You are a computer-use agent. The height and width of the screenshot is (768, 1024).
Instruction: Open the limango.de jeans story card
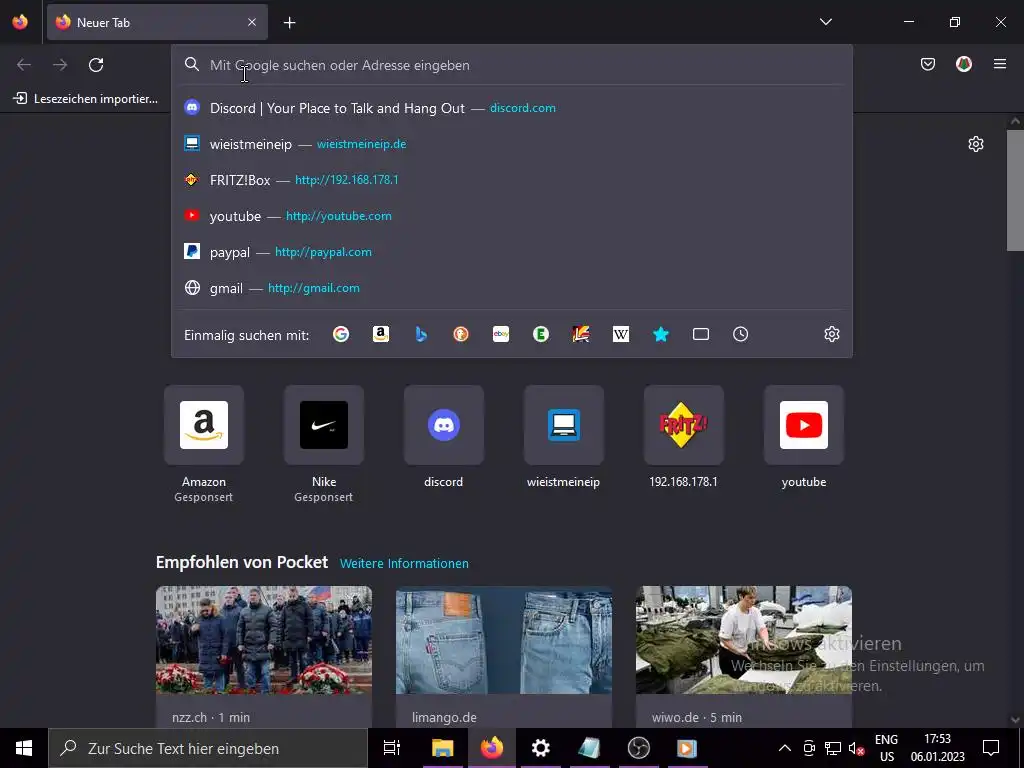tap(504, 656)
